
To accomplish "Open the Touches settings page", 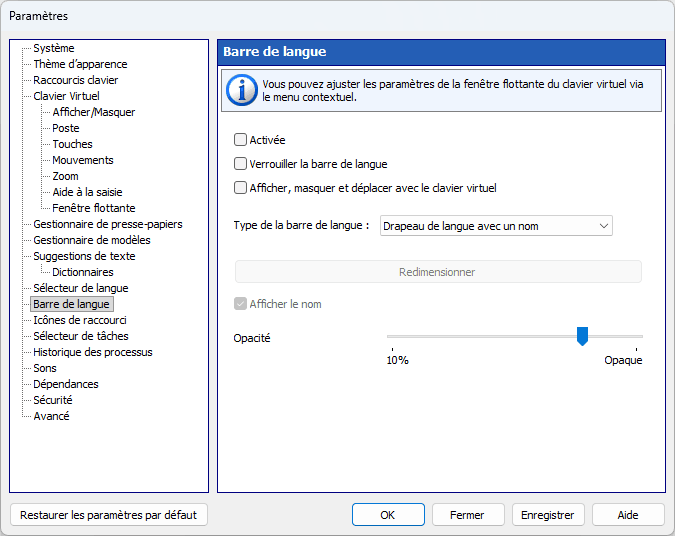I will [72, 144].
